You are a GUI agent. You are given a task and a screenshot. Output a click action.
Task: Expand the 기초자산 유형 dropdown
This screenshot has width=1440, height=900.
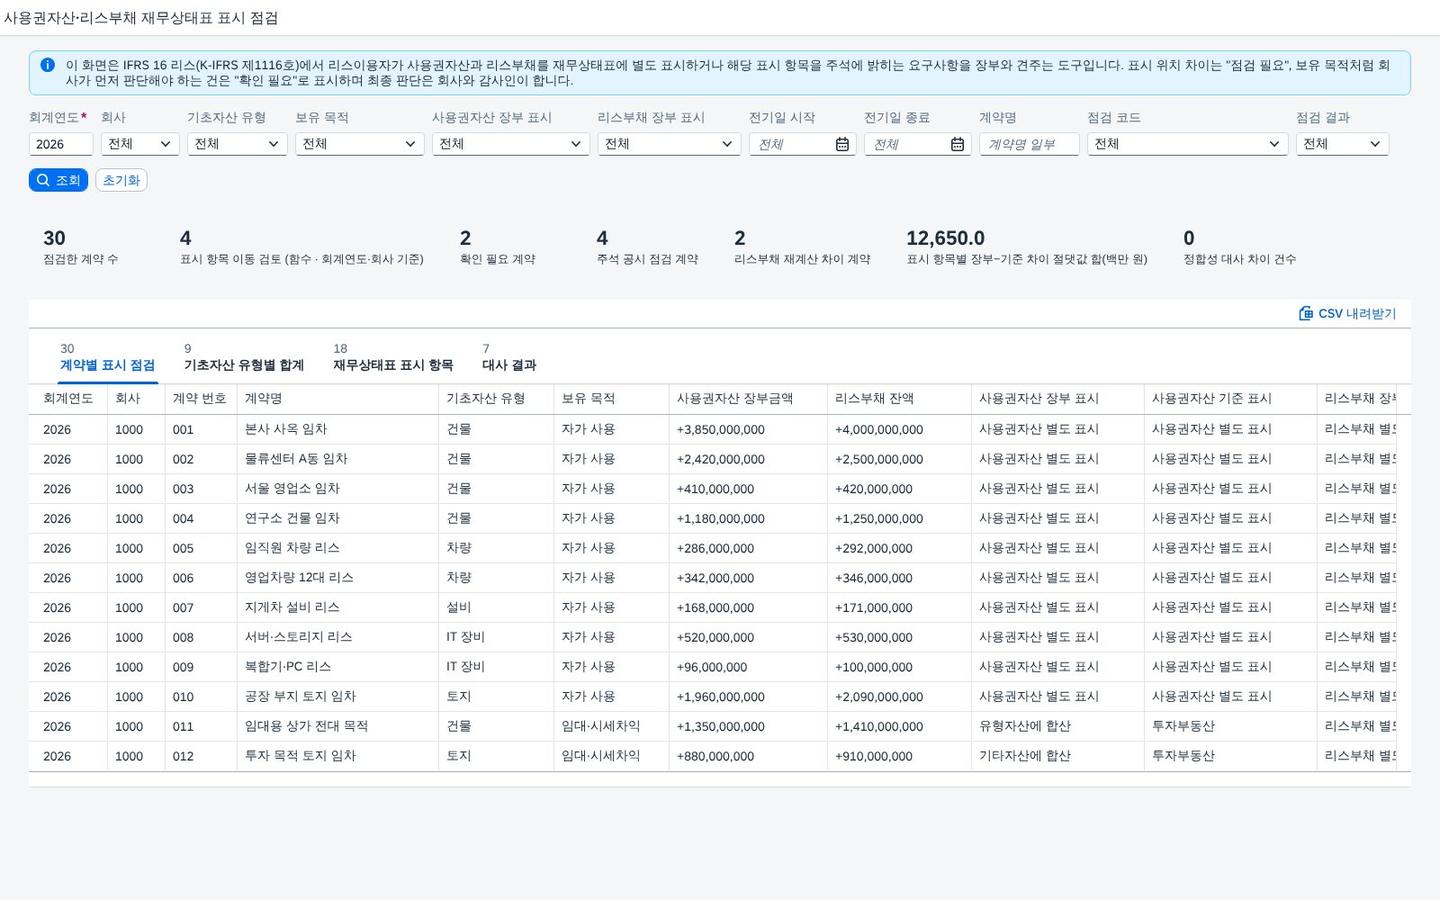(237, 144)
